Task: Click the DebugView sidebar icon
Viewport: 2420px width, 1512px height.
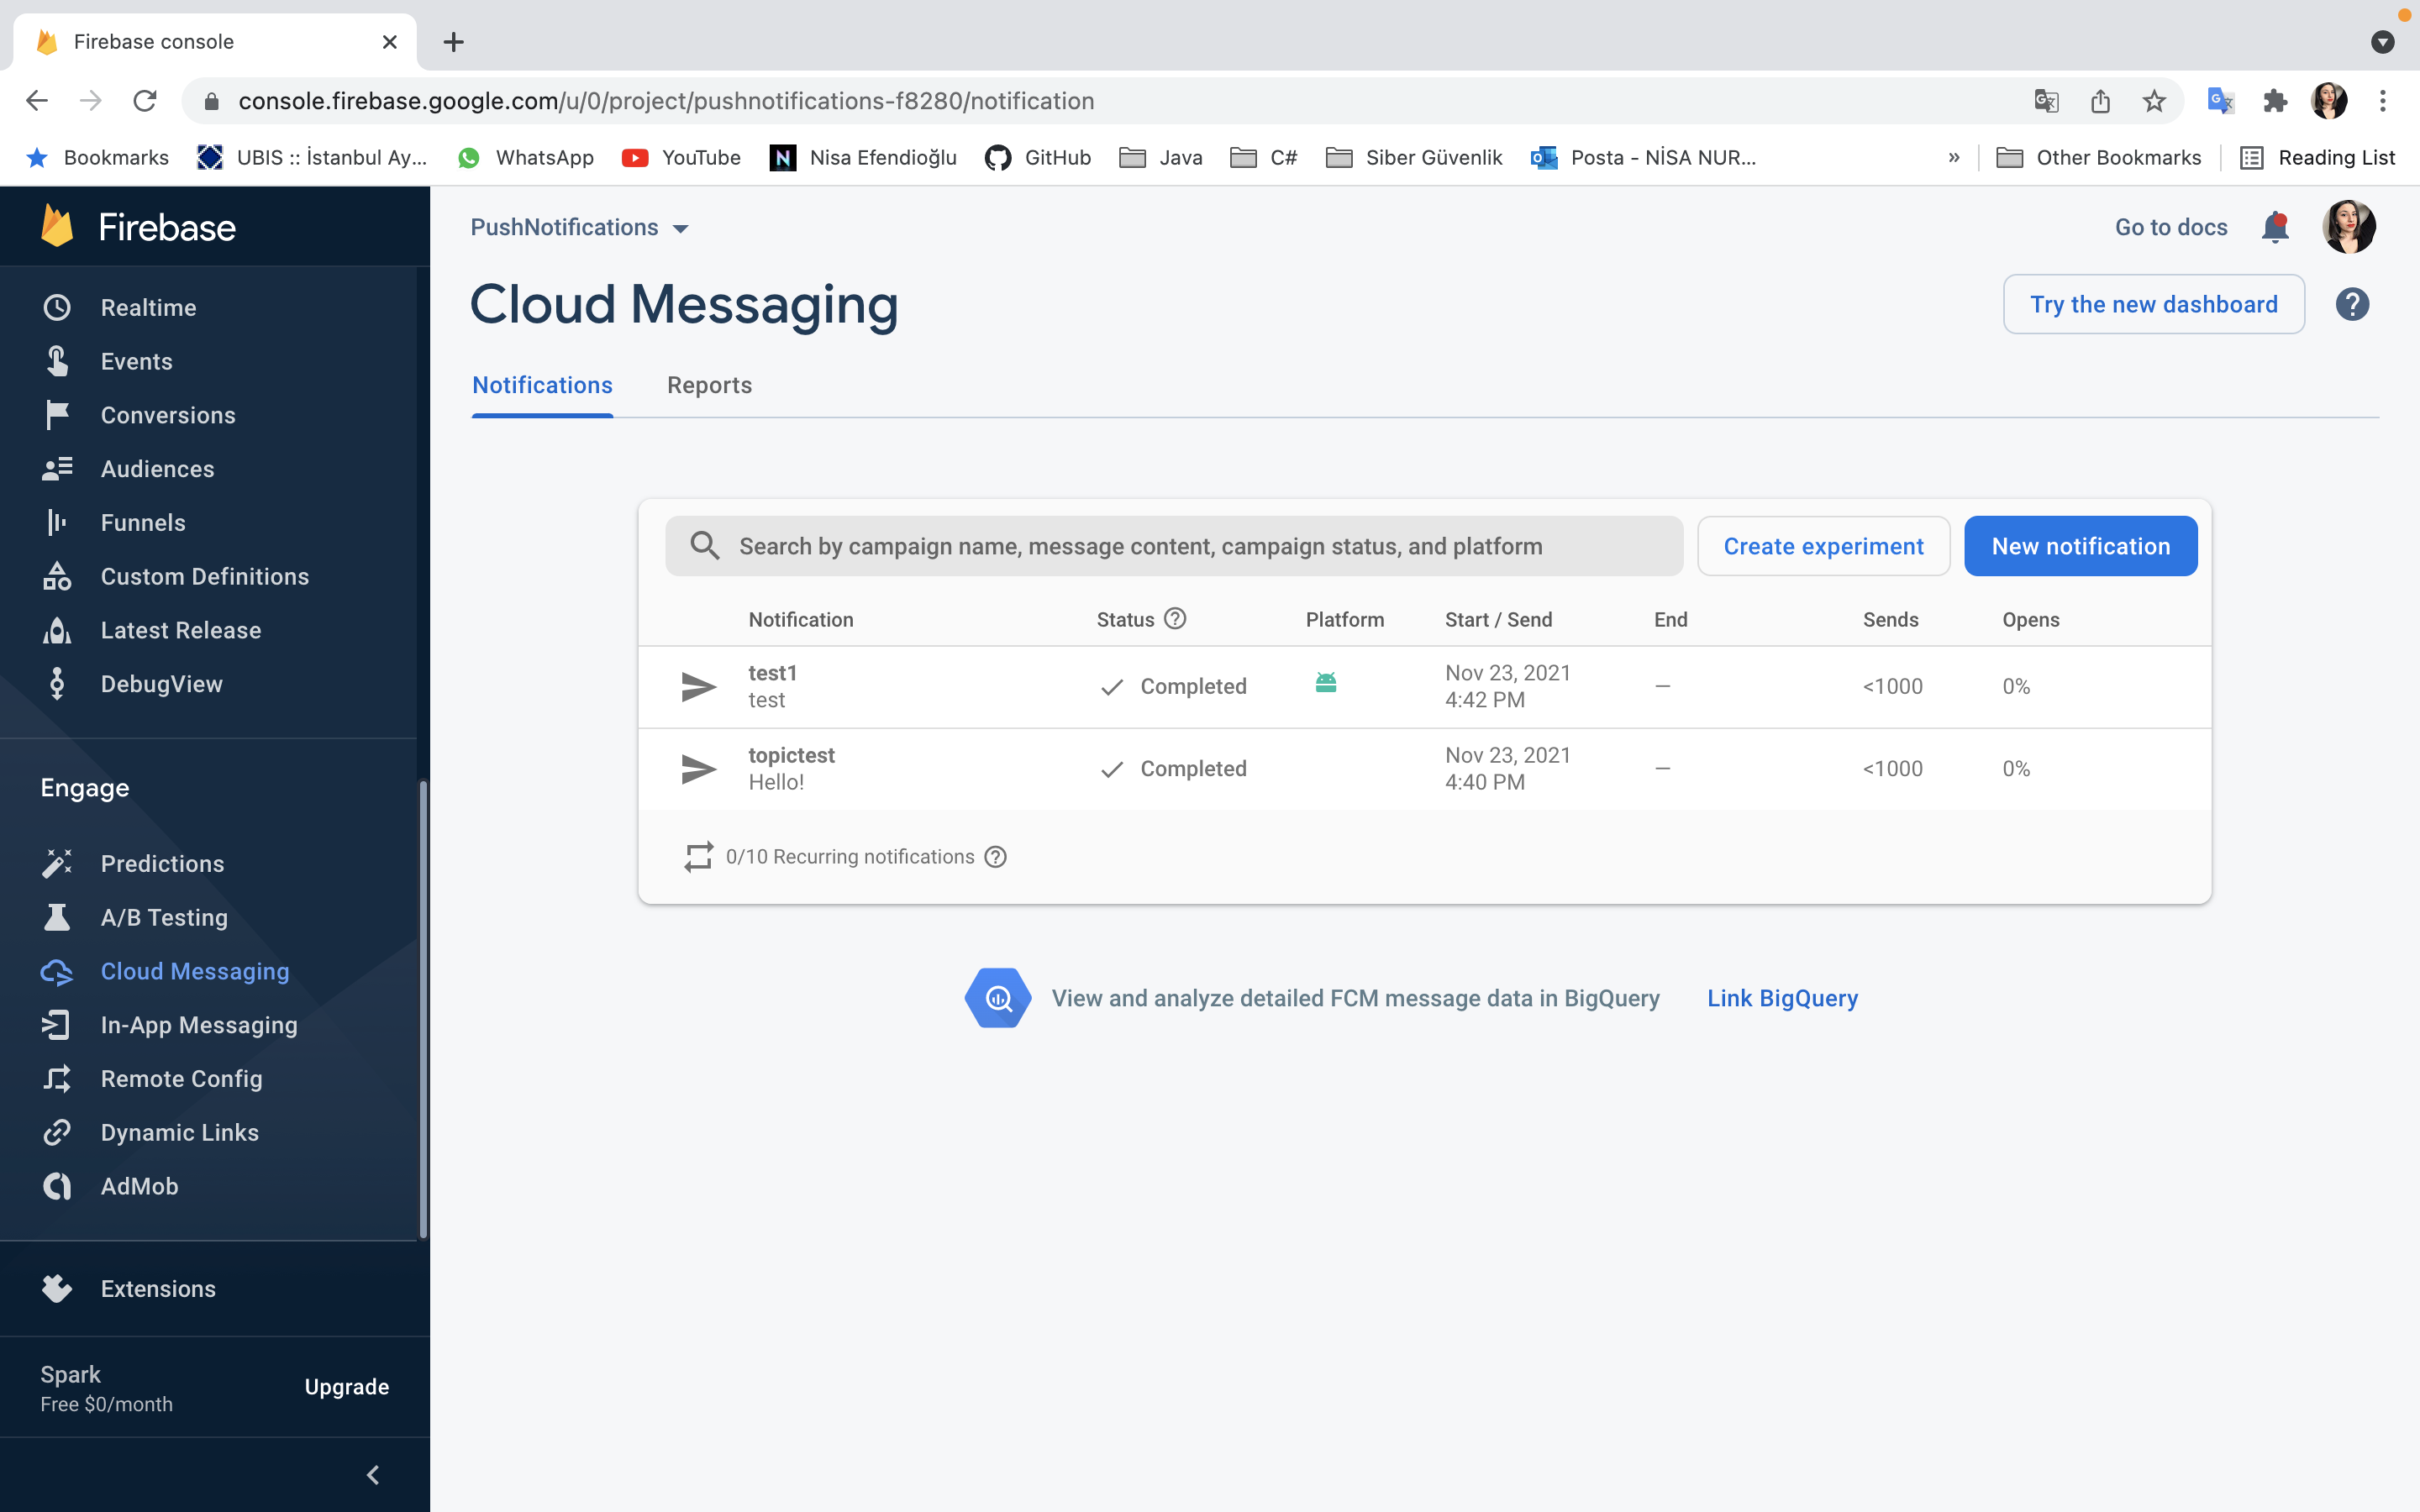Action: (x=57, y=683)
